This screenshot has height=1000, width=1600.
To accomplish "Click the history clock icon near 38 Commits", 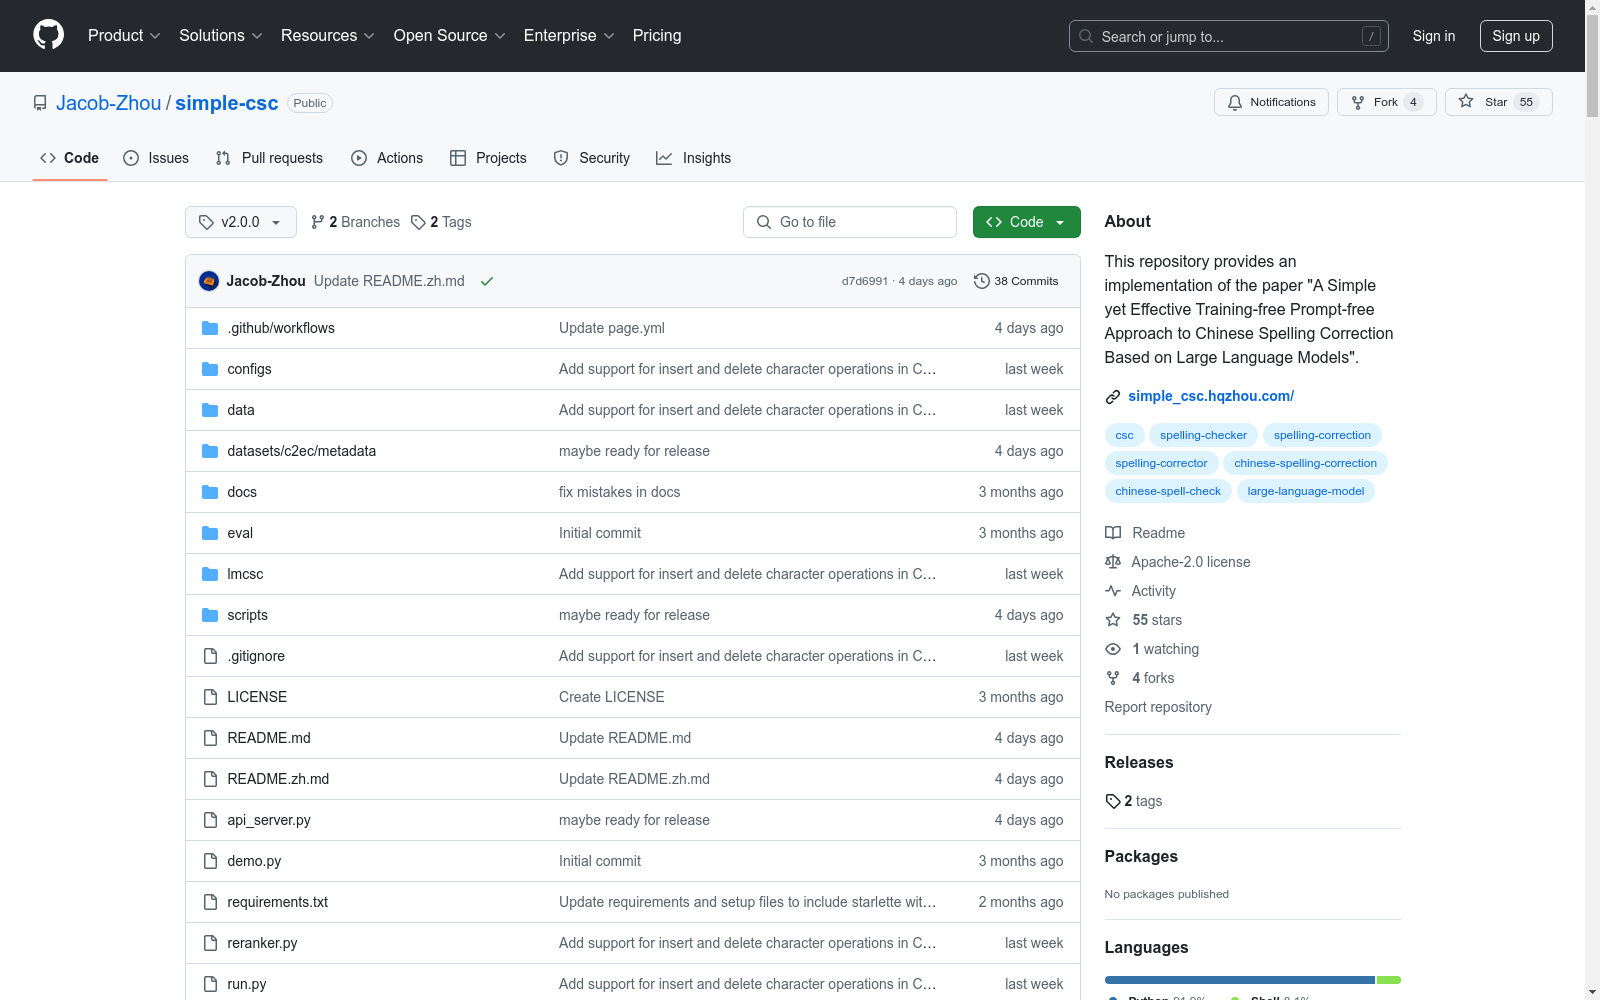I will pyautogui.click(x=982, y=281).
